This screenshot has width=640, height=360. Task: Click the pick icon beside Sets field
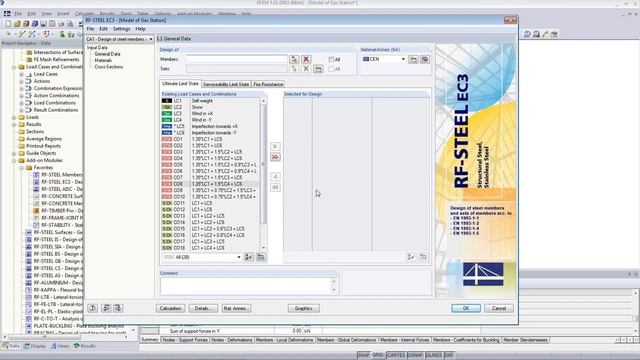[x=294, y=69]
